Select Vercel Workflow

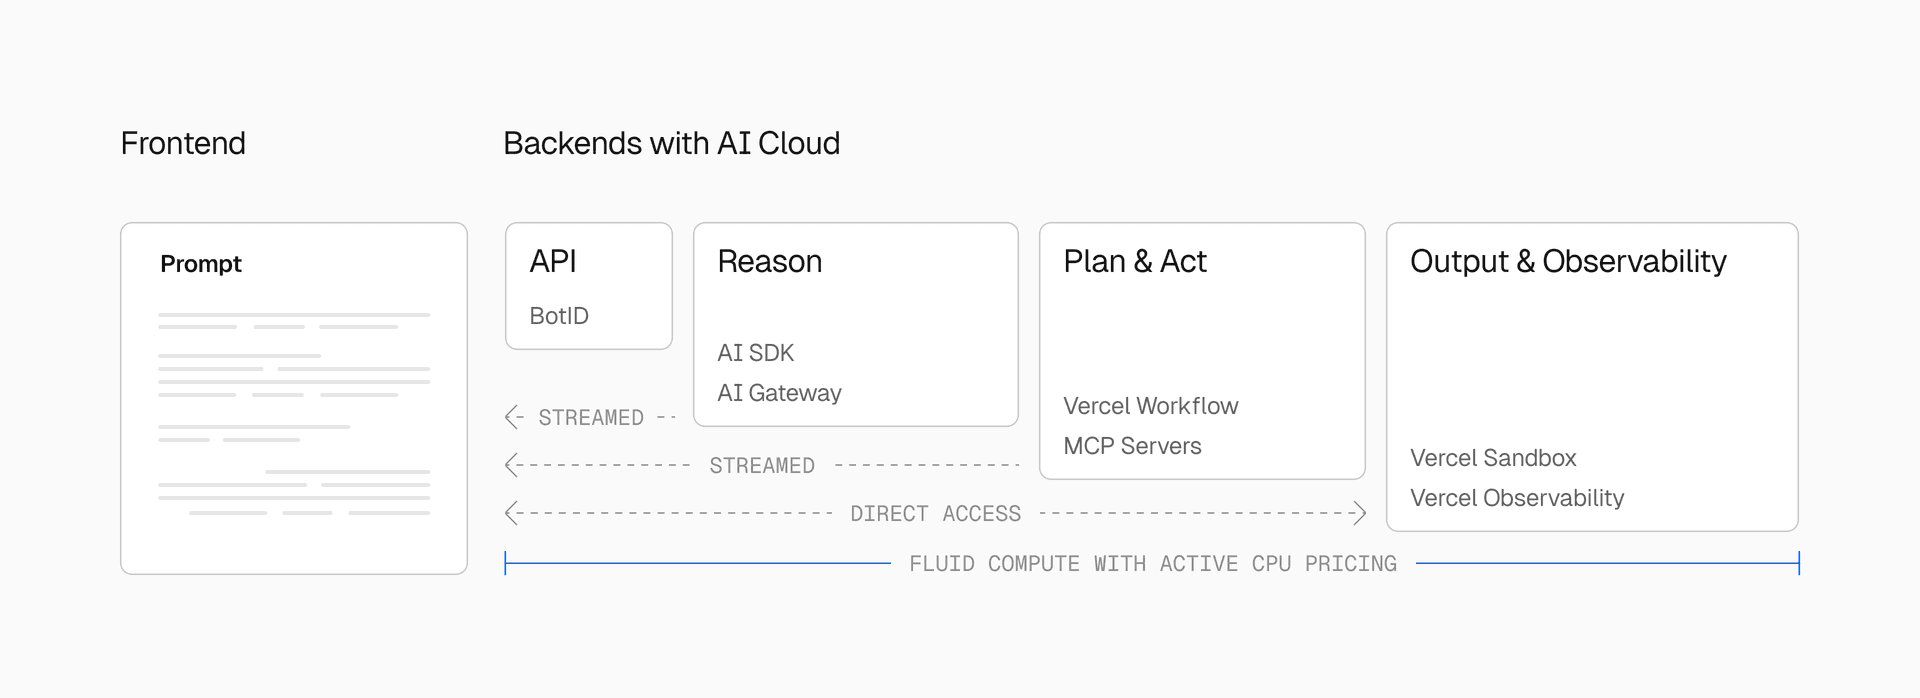pyautogui.click(x=1150, y=406)
